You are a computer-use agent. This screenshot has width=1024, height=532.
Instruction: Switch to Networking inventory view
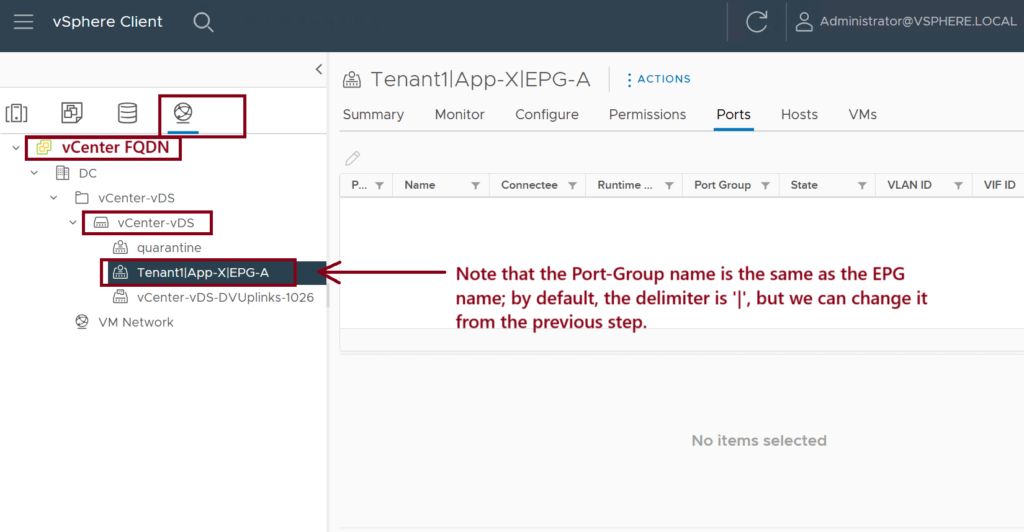183,112
